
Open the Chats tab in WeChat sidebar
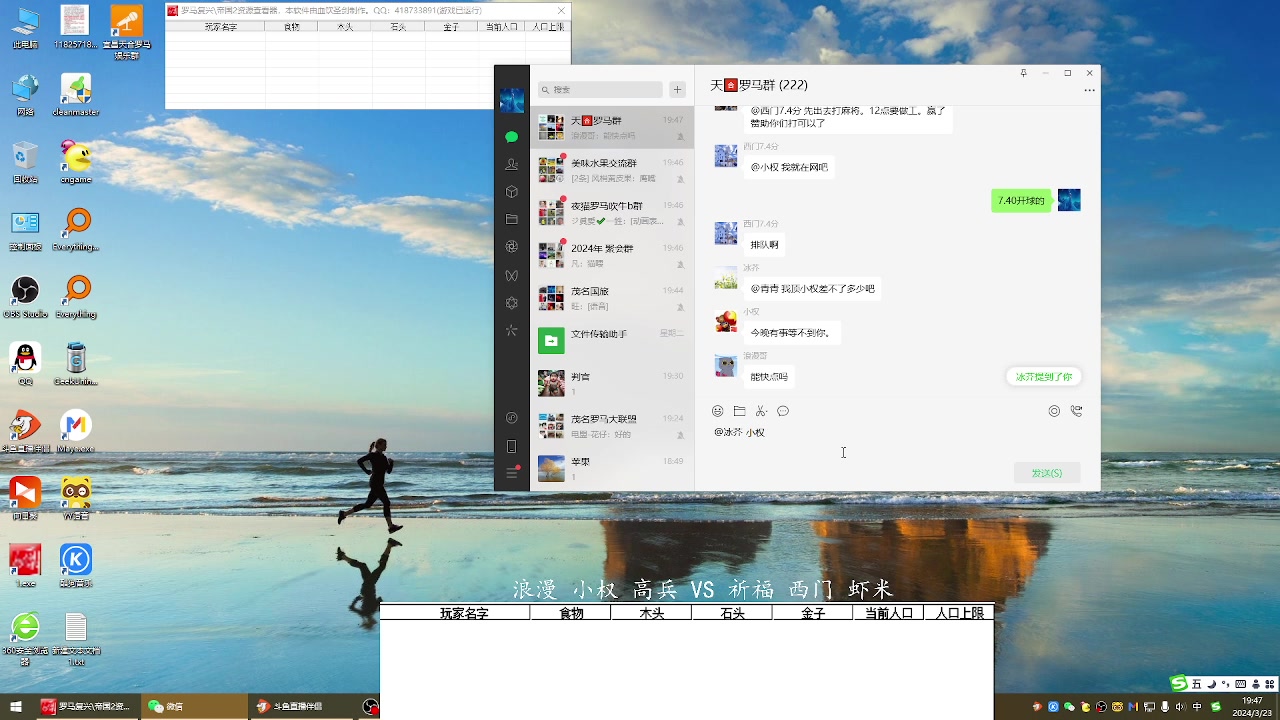pos(512,136)
